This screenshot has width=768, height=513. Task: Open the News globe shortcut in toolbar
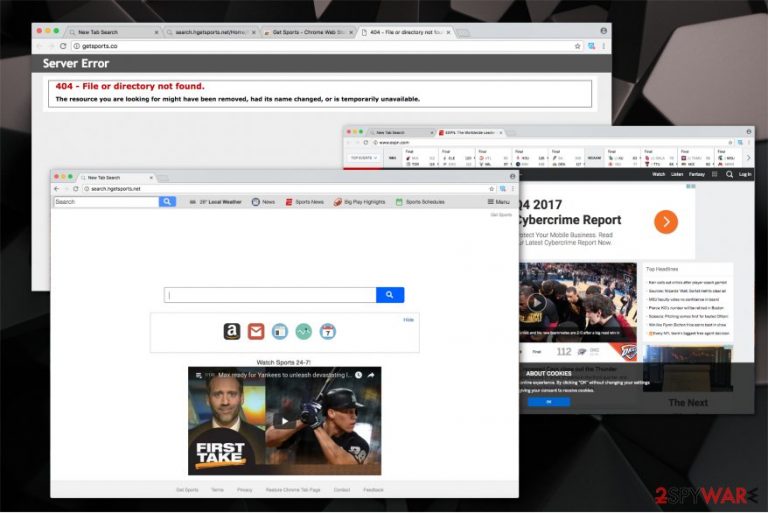(x=264, y=202)
